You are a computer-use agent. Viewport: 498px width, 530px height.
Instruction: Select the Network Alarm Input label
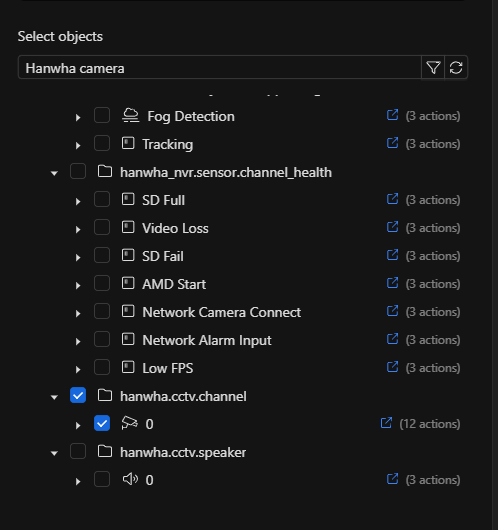(x=207, y=340)
